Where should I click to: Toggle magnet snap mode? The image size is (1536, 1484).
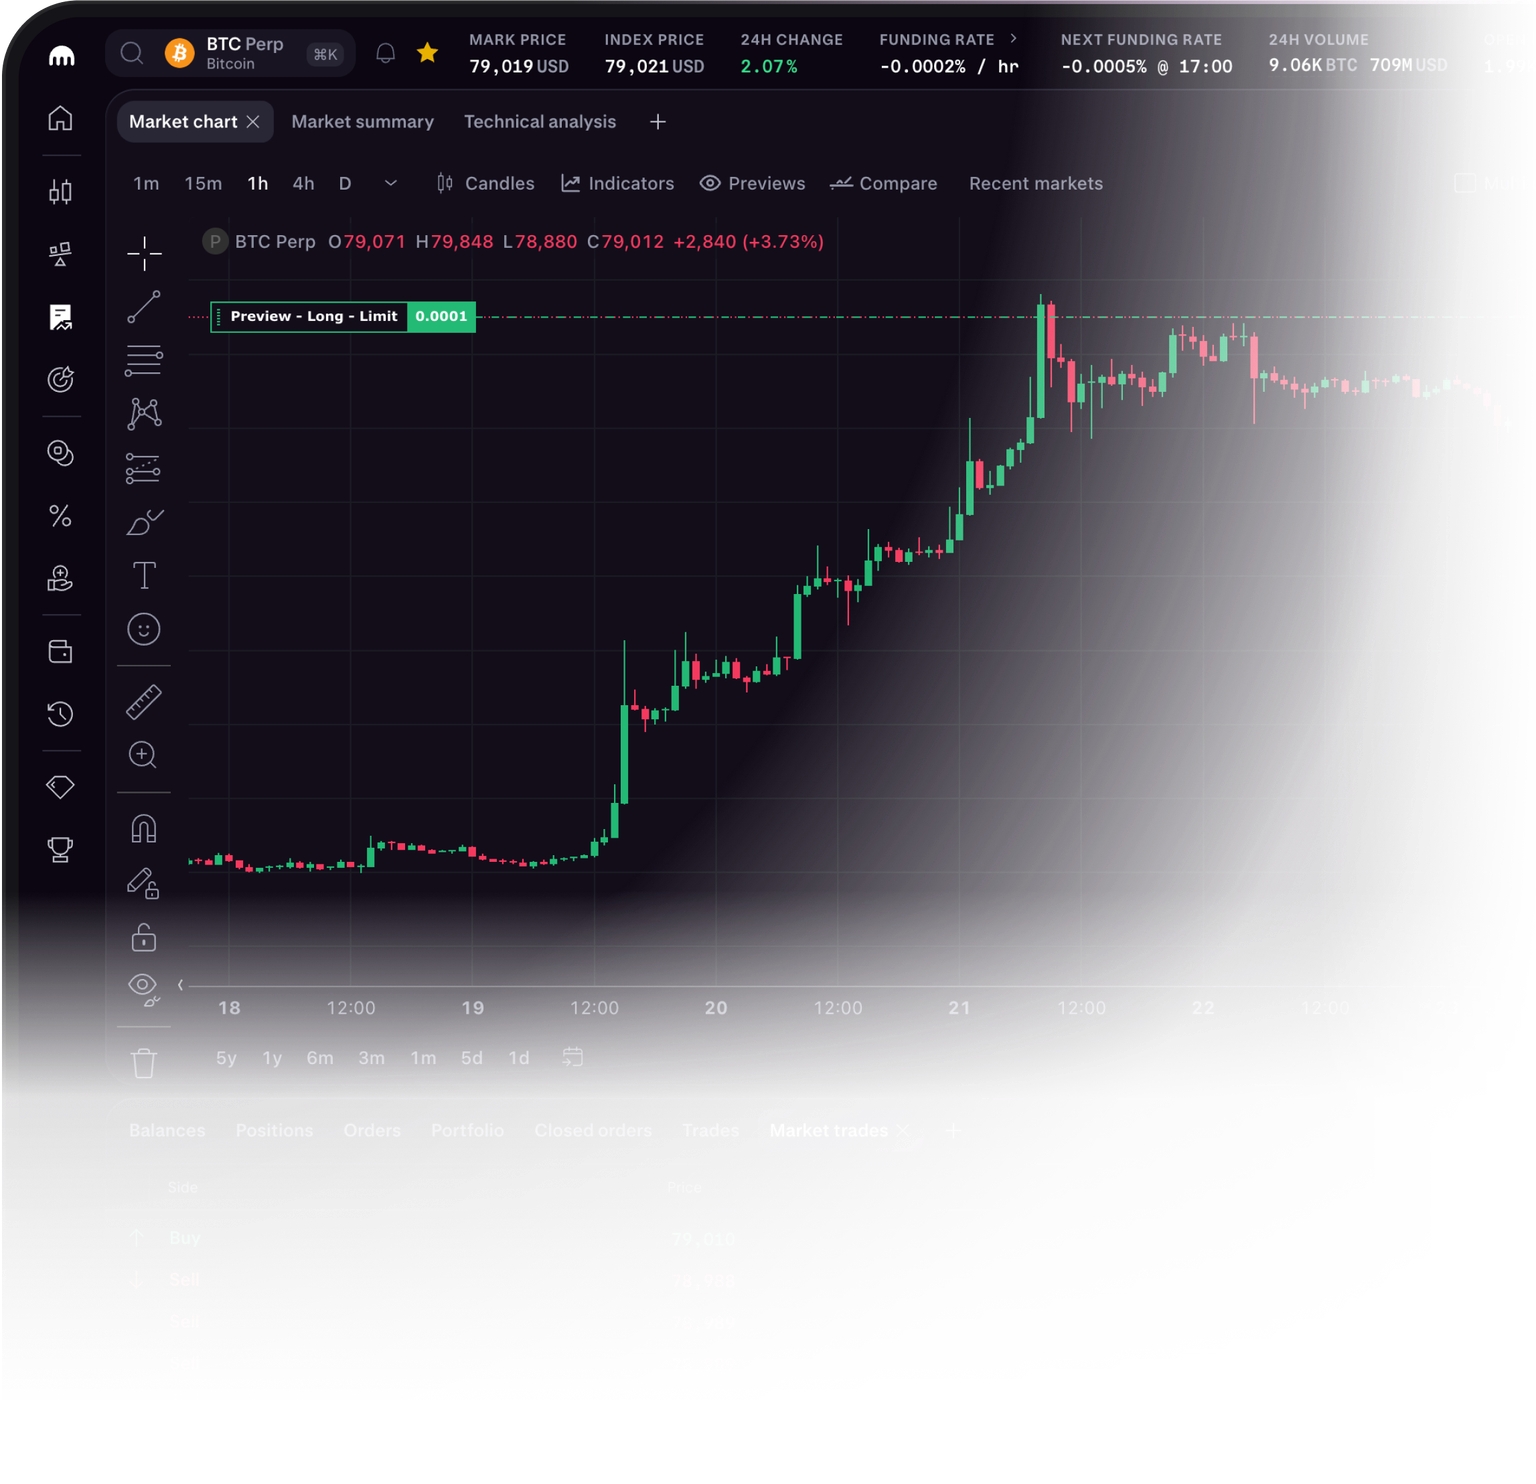tap(144, 829)
